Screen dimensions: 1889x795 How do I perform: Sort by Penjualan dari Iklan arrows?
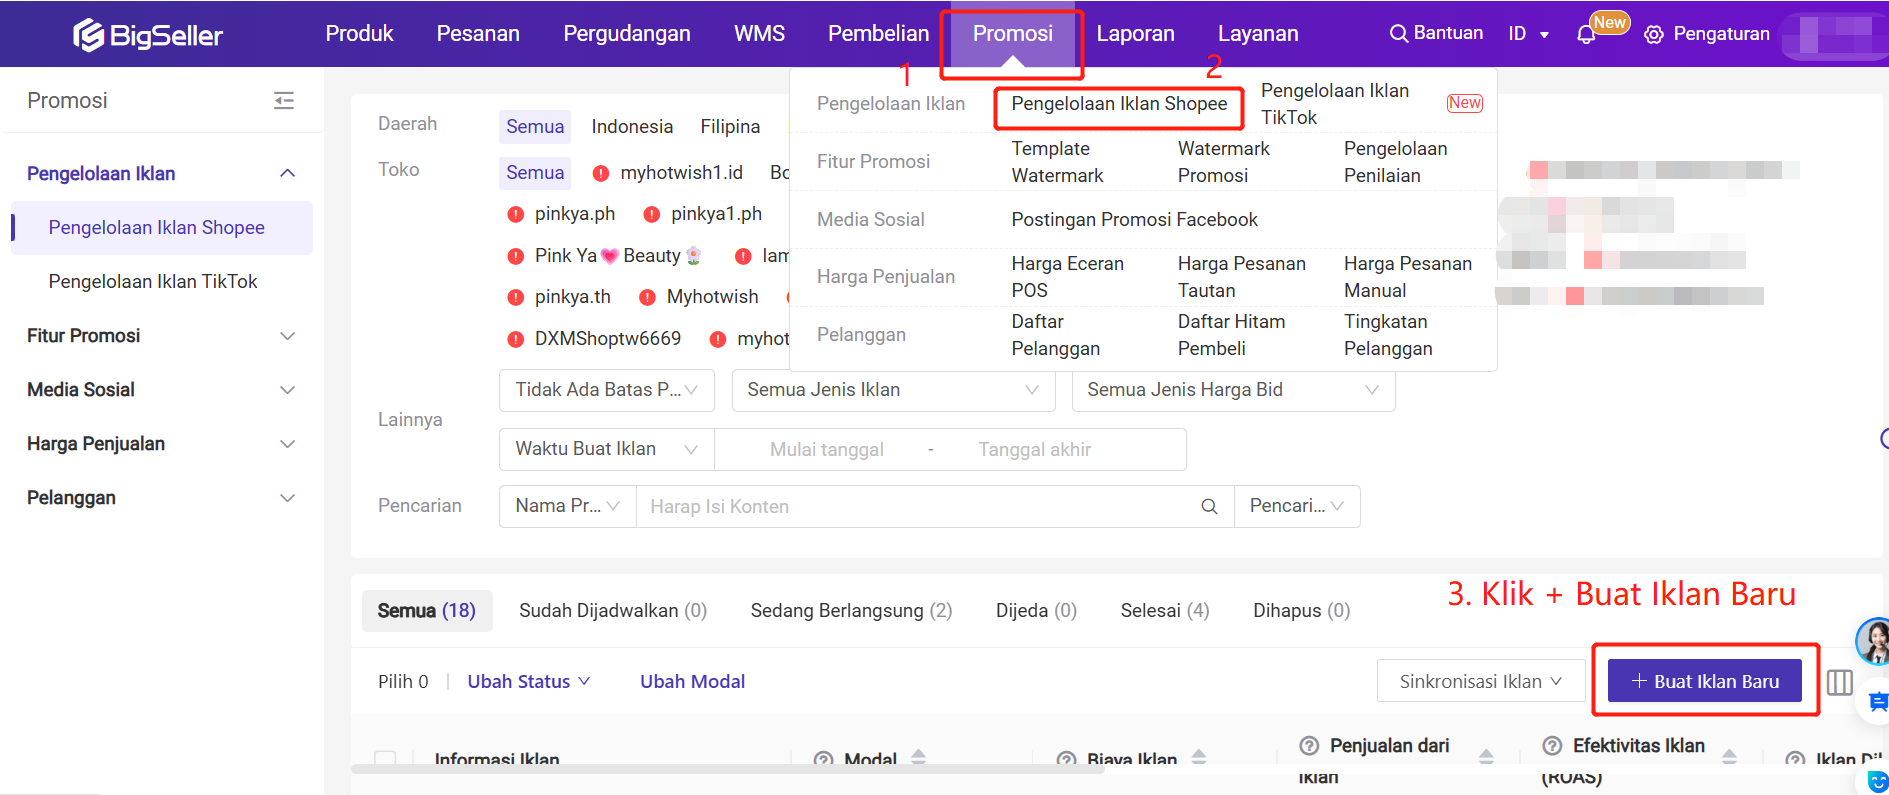[1486, 756]
